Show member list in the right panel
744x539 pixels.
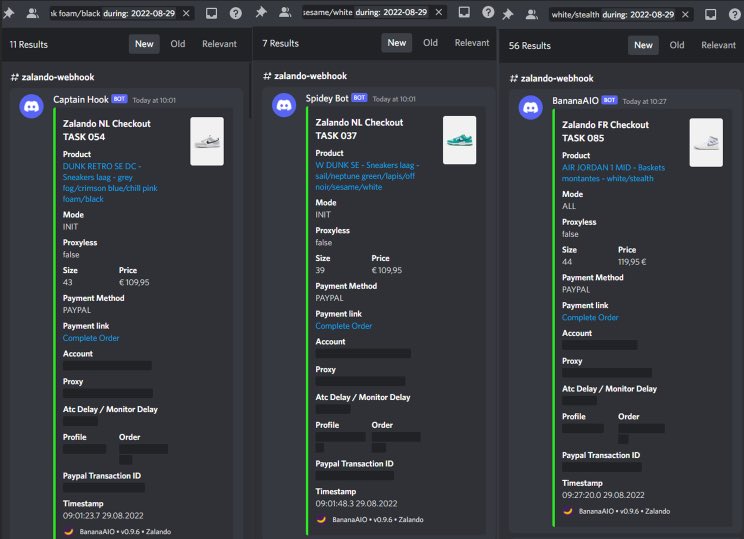(x=531, y=14)
